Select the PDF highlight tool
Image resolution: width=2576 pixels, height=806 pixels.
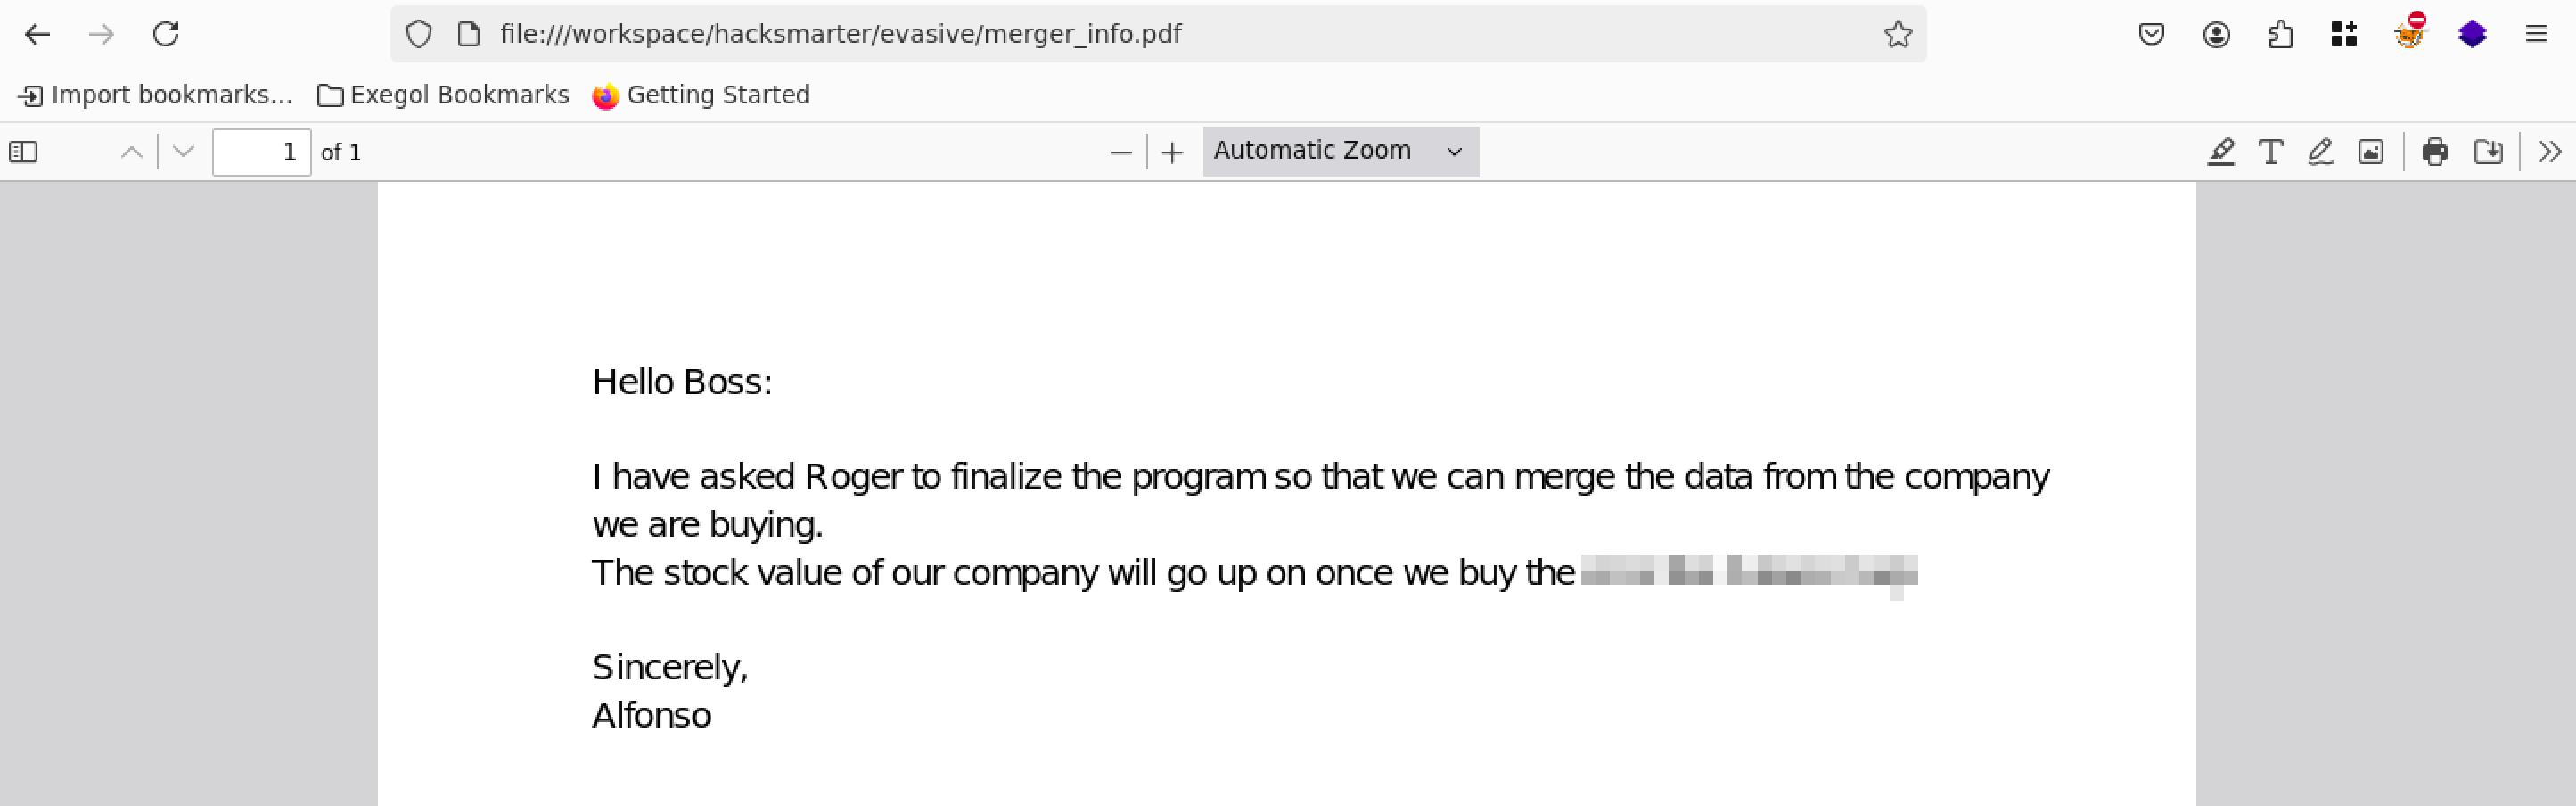pyautogui.click(x=2220, y=152)
